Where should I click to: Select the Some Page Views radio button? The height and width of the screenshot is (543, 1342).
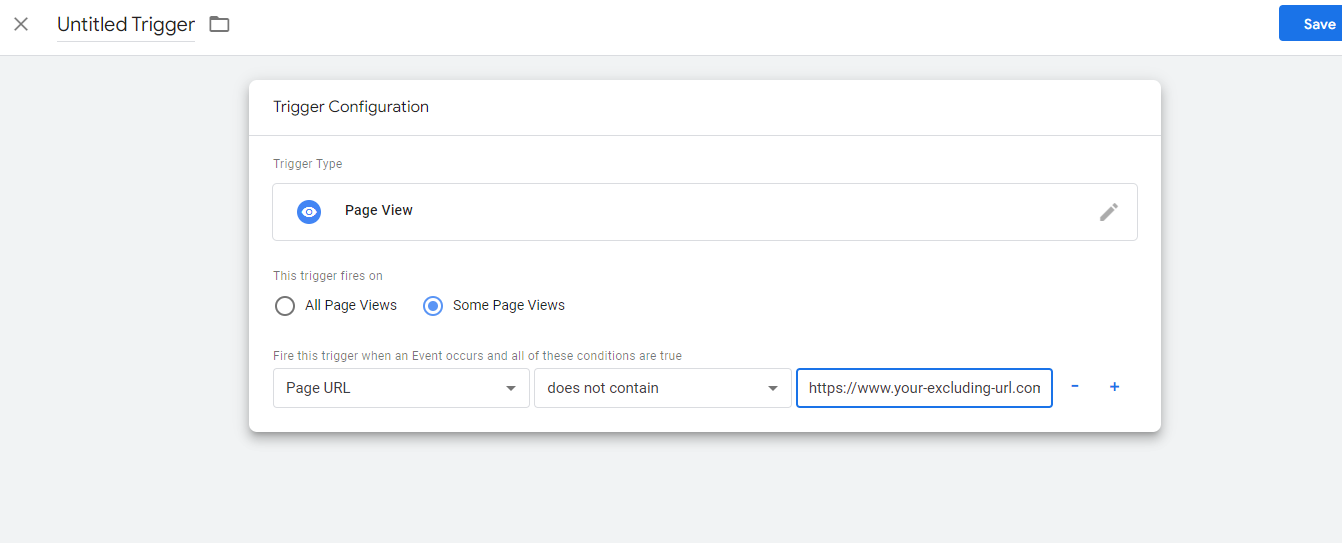433,306
